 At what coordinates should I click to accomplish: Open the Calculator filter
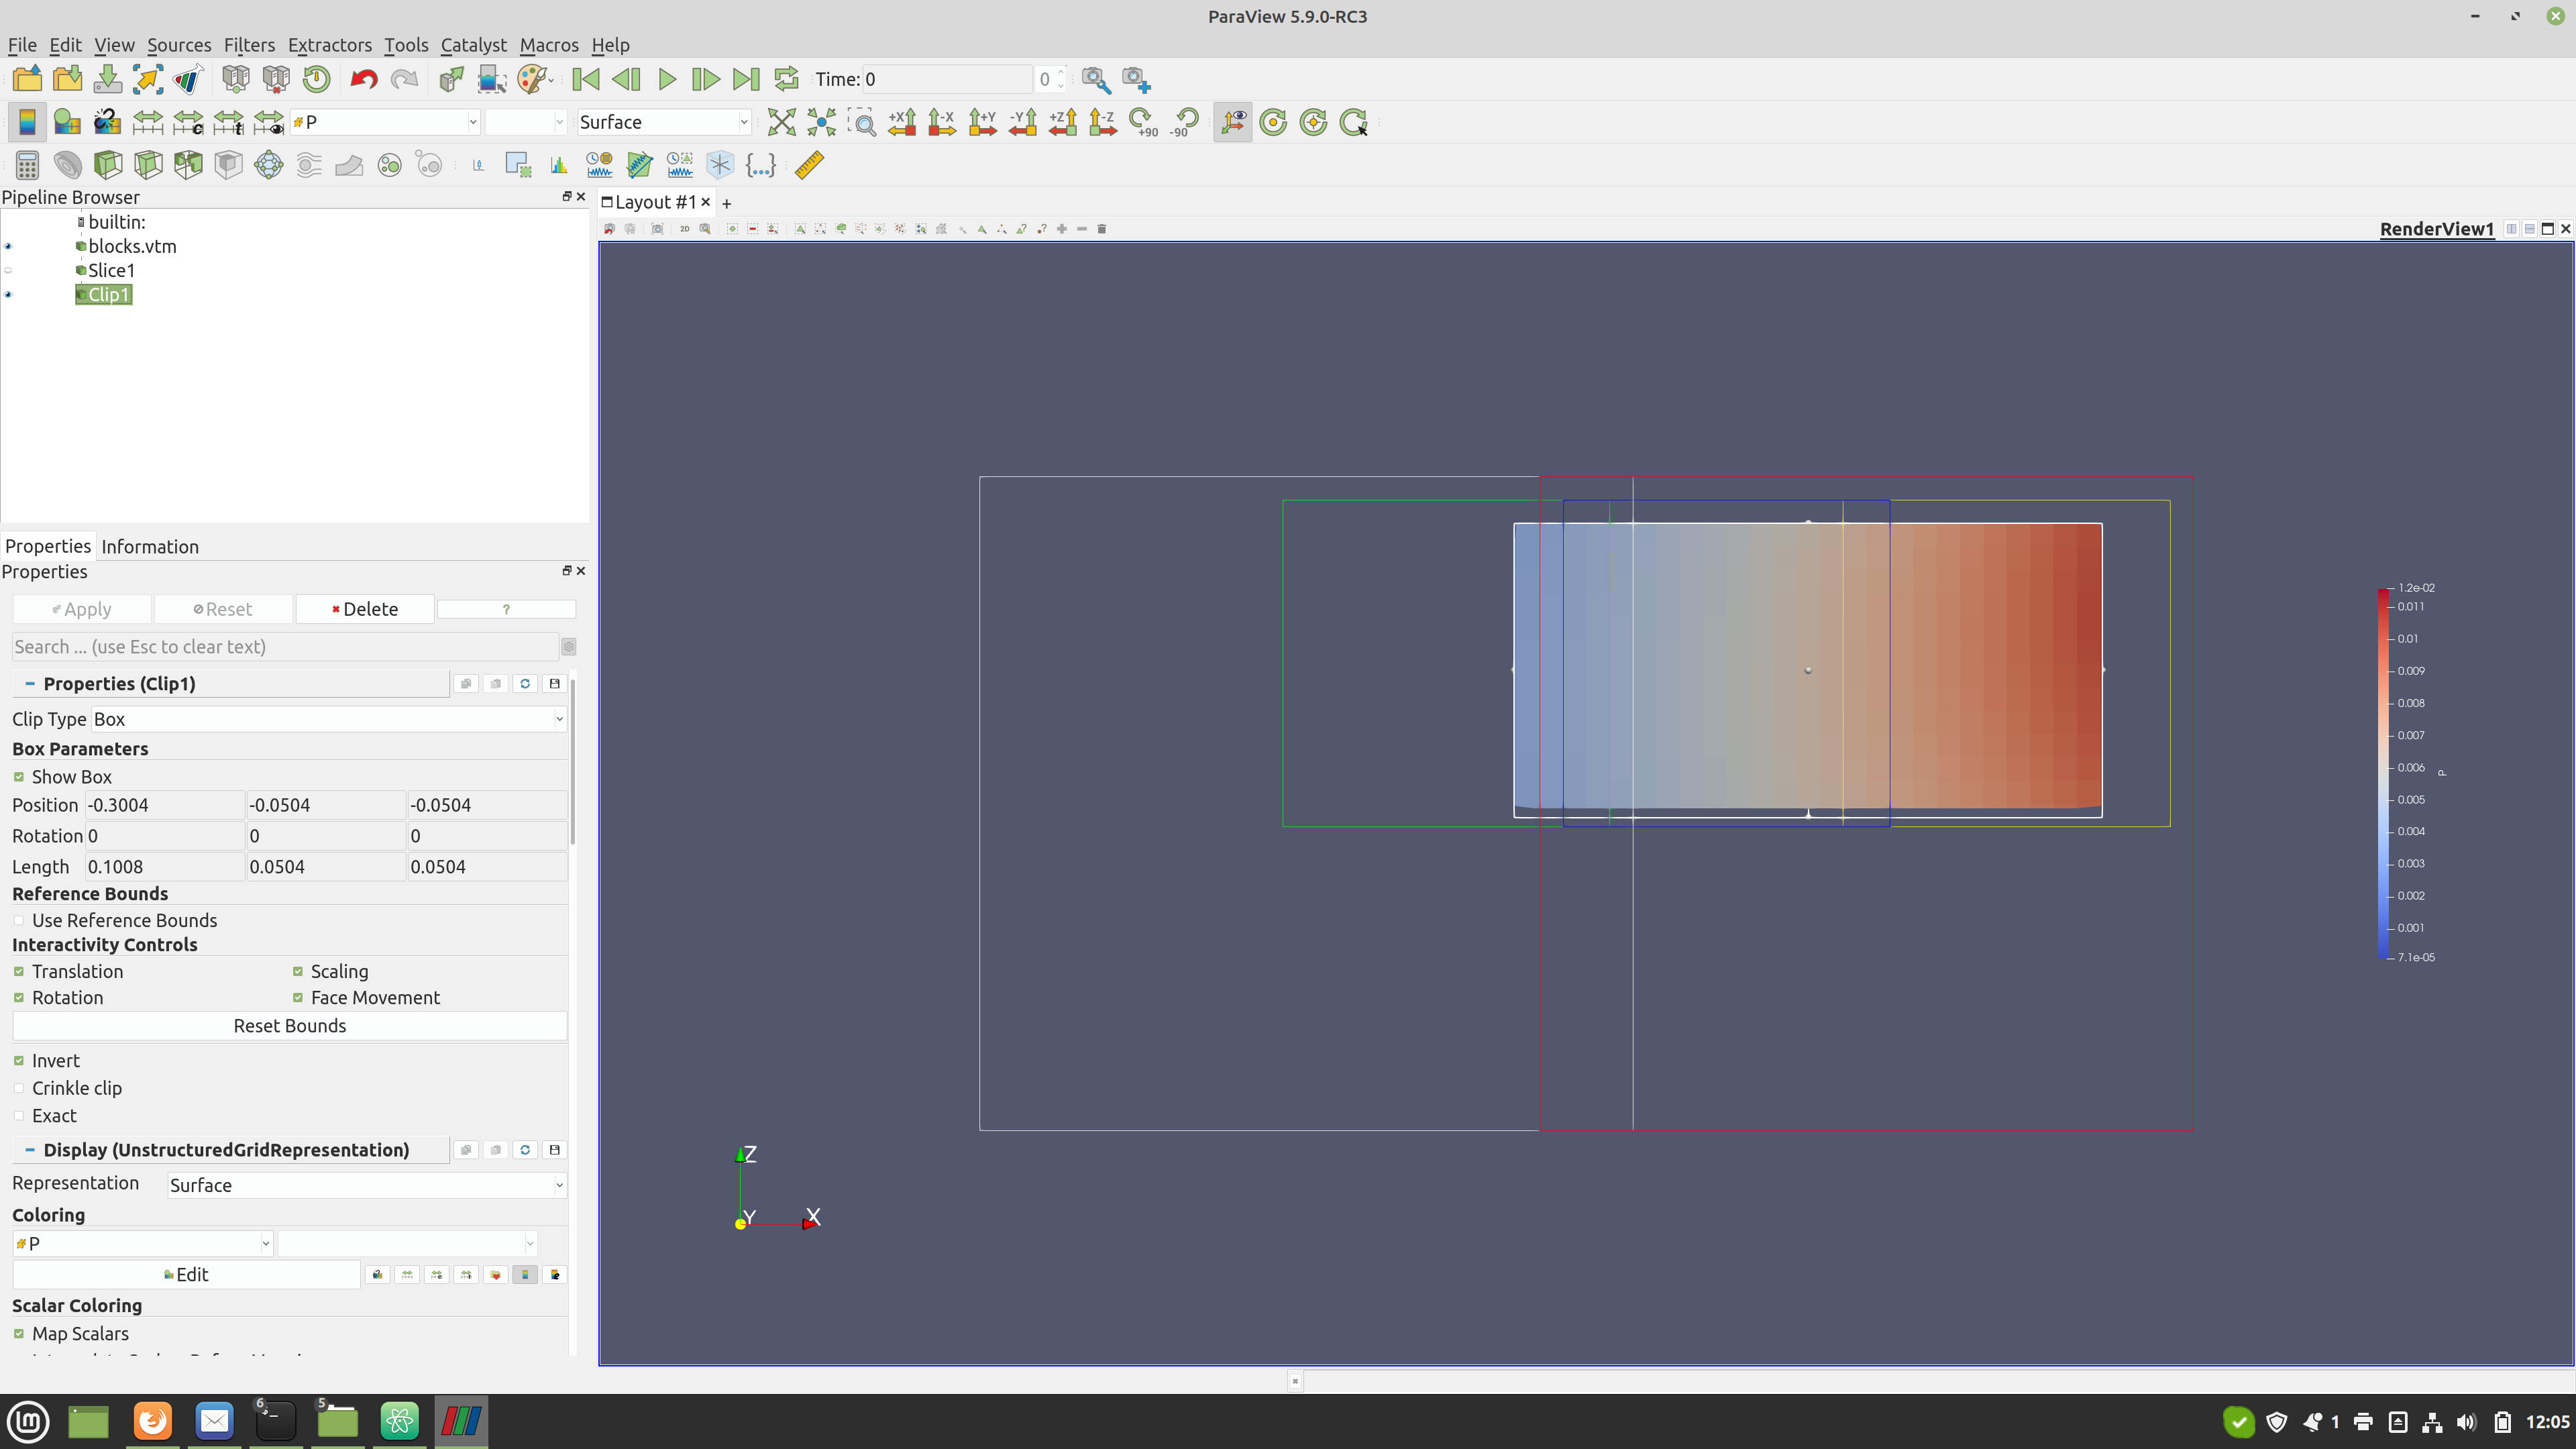click(27, 165)
